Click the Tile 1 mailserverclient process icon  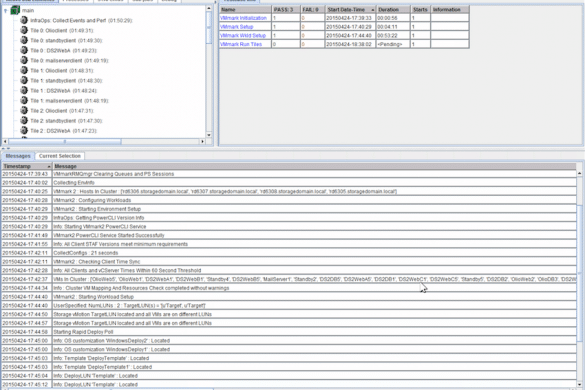click(x=24, y=100)
